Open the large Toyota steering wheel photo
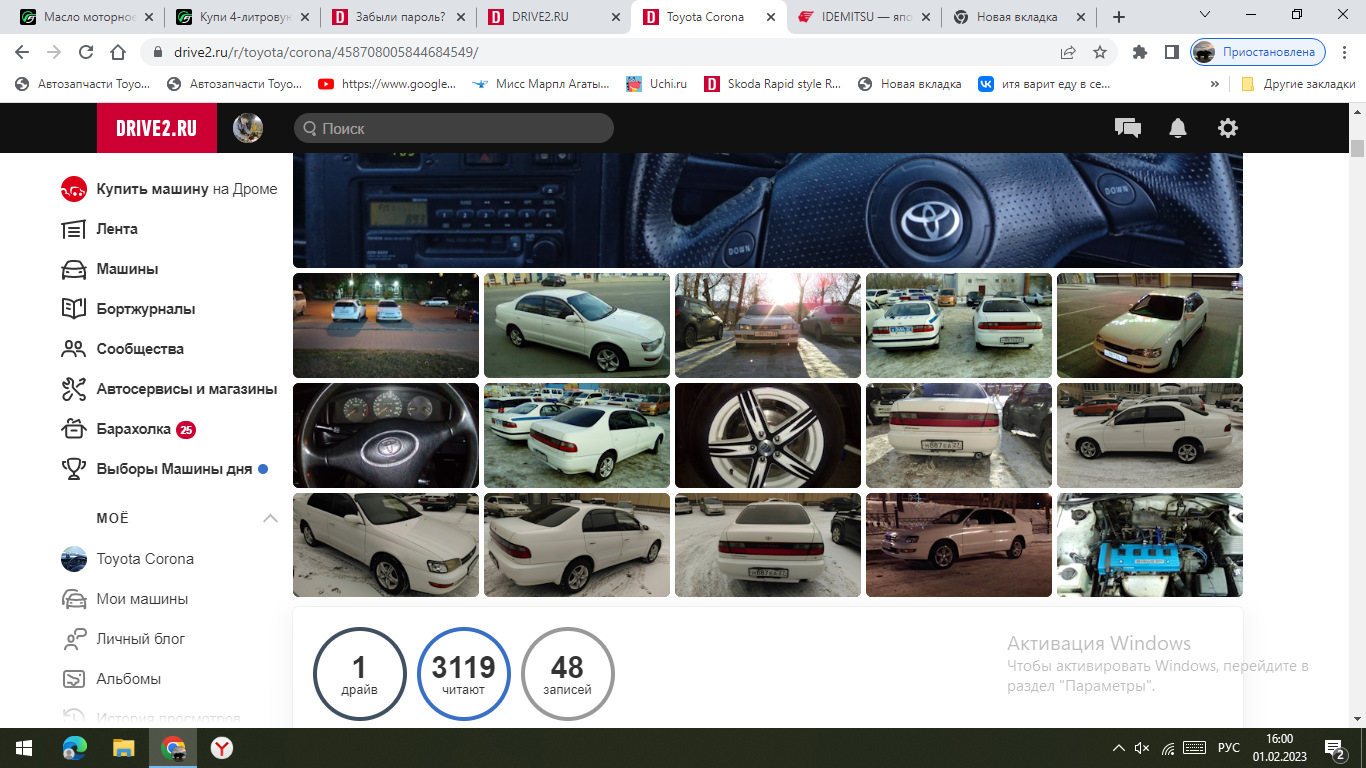The width and height of the screenshot is (1366, 768). [768, 210]
